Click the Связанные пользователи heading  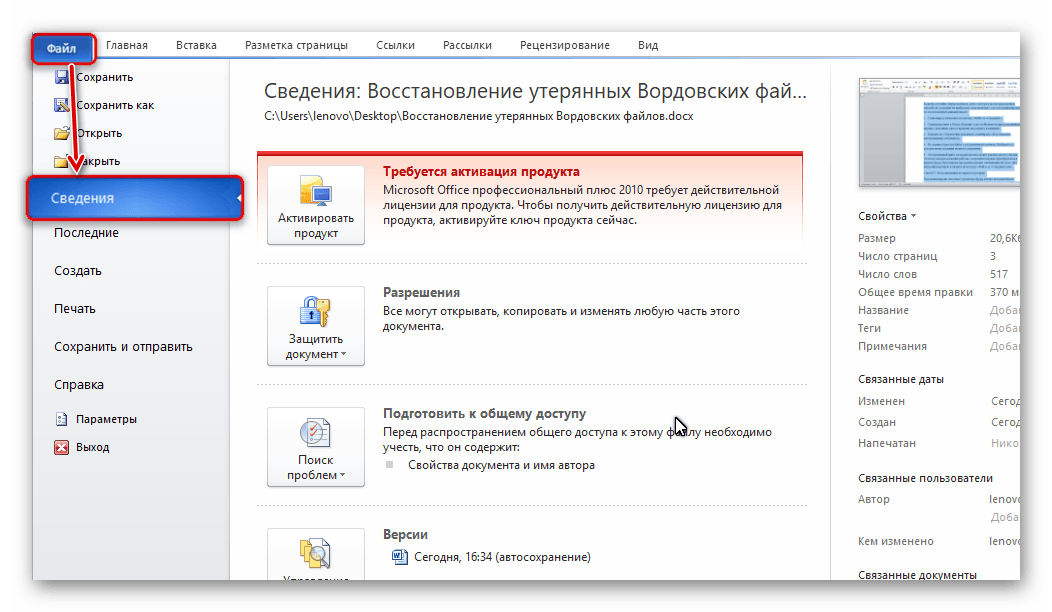point(925,478)
